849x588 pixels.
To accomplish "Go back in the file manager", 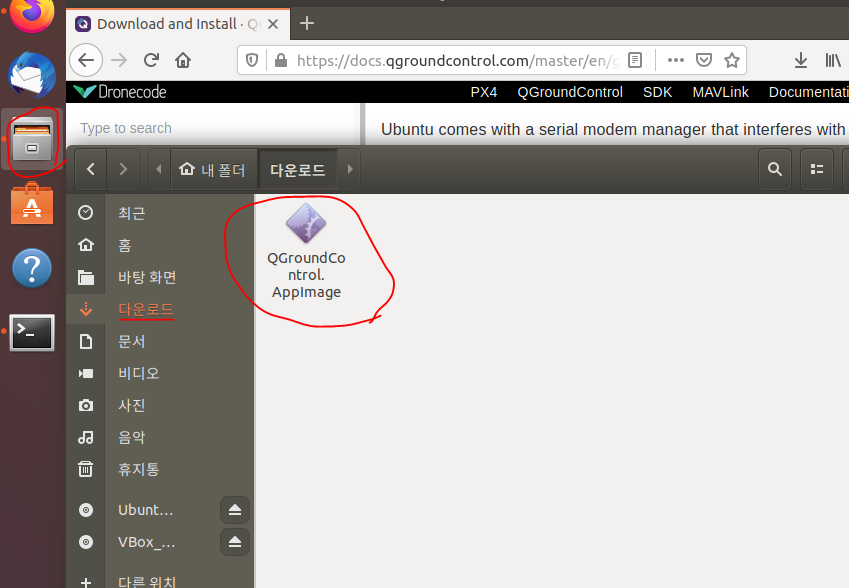I will click(91, 169).
